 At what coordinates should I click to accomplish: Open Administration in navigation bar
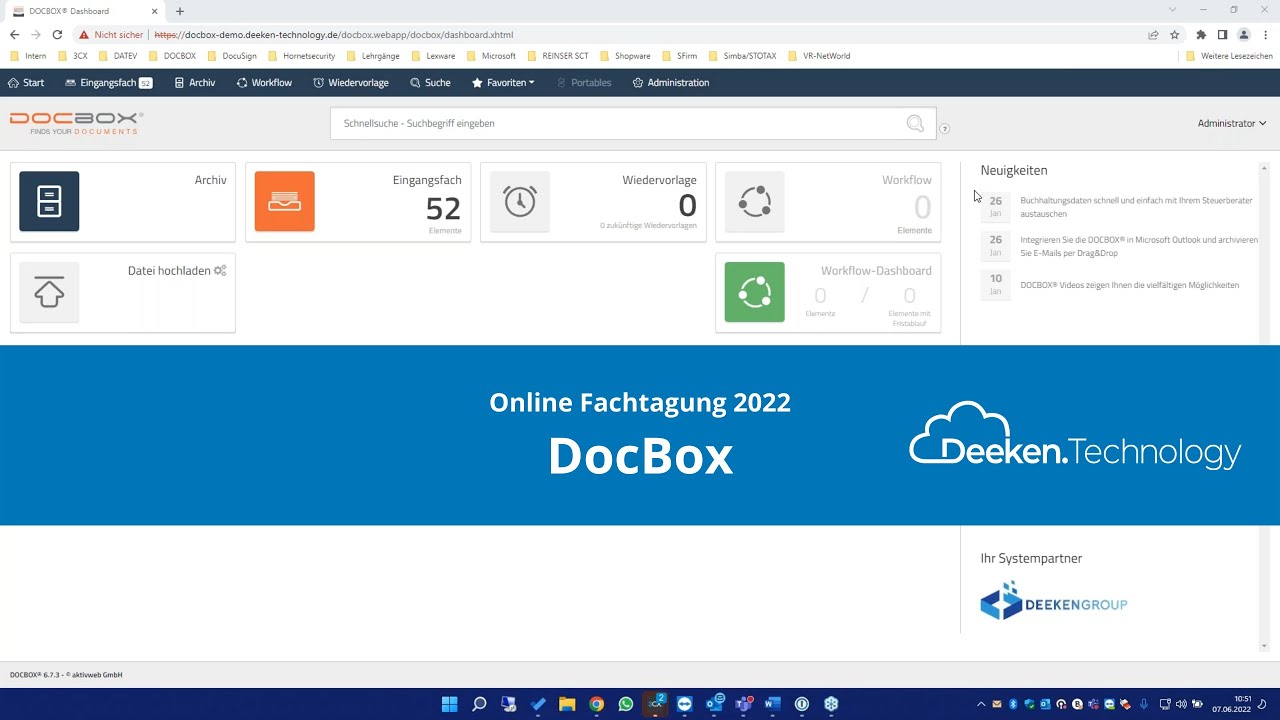pos(670,82)
